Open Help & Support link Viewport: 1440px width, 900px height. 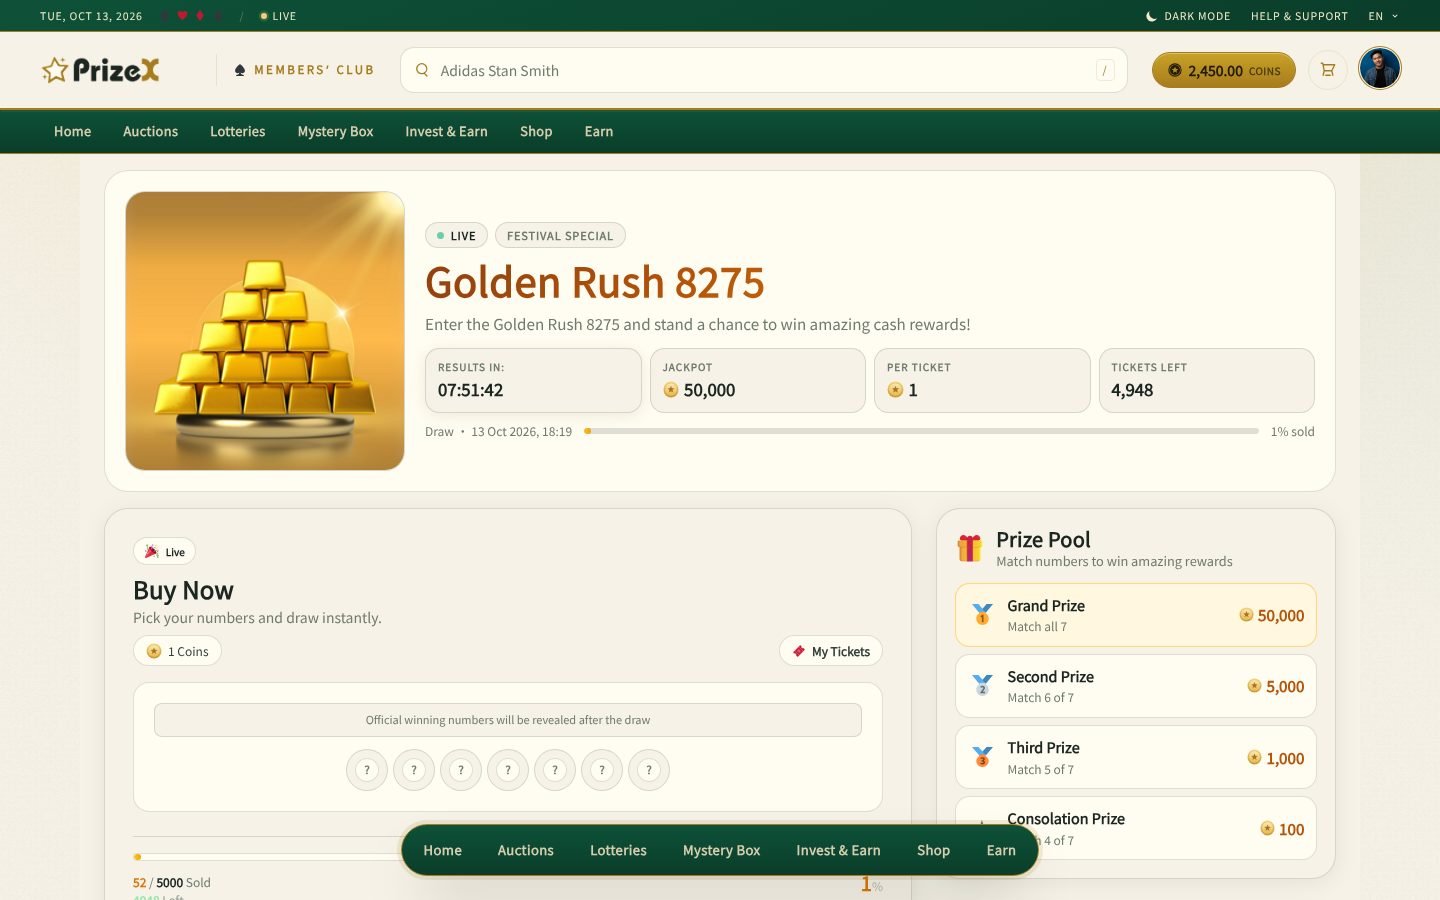click(x=1299, y=16)
